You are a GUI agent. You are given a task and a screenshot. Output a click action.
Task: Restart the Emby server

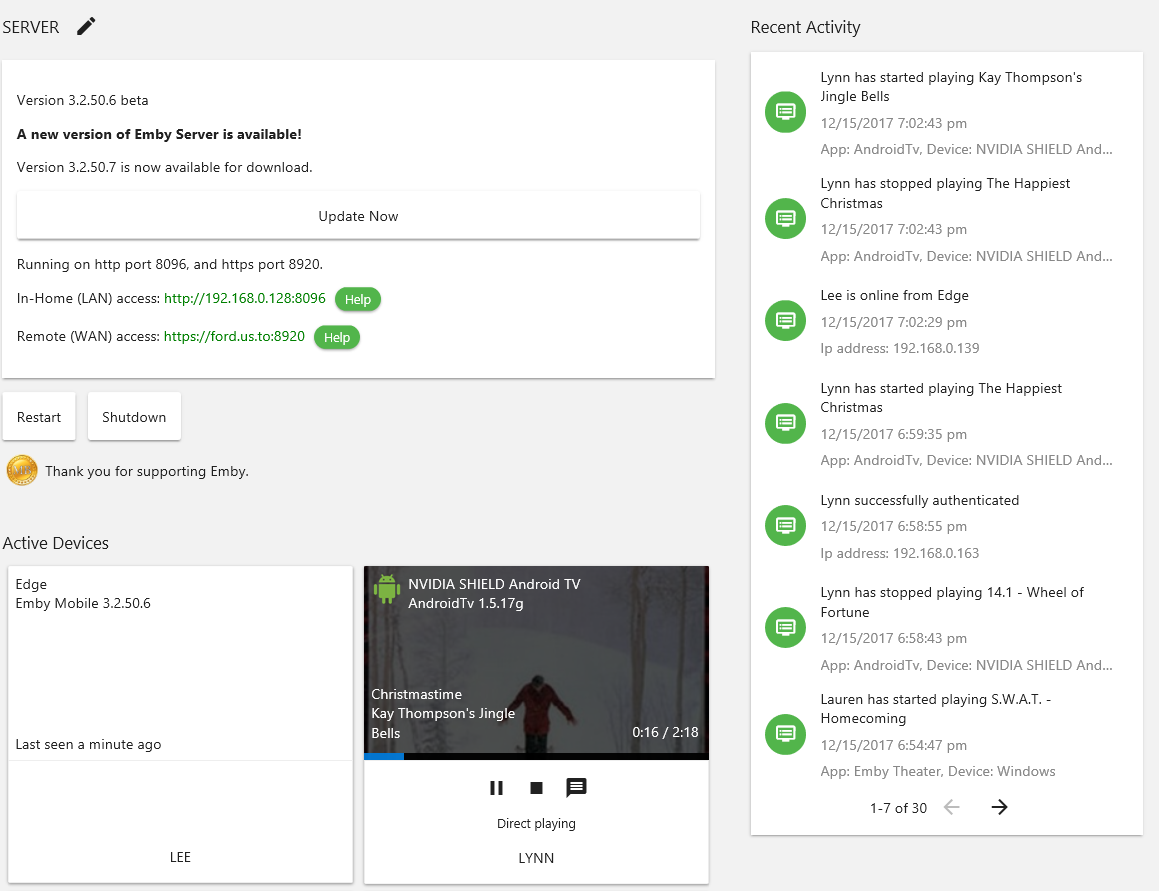coord(39,417)
